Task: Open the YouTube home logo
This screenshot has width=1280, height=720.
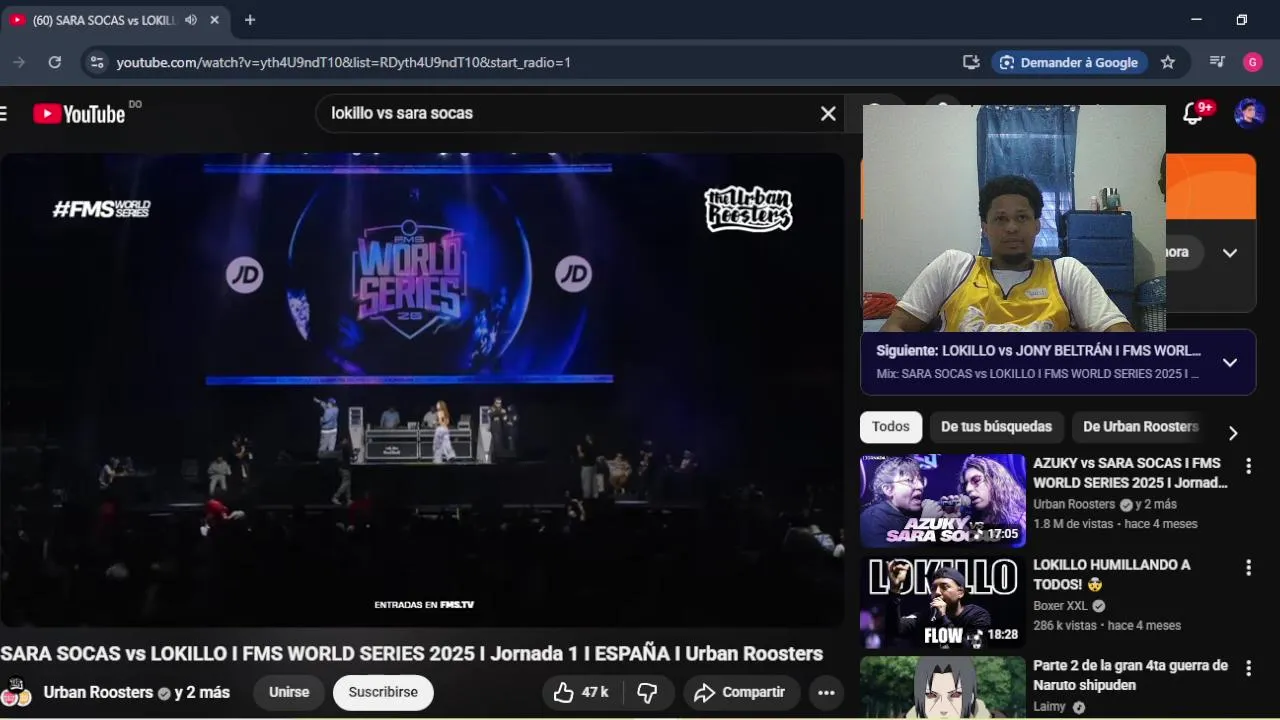Action: (x=79, y=113)
